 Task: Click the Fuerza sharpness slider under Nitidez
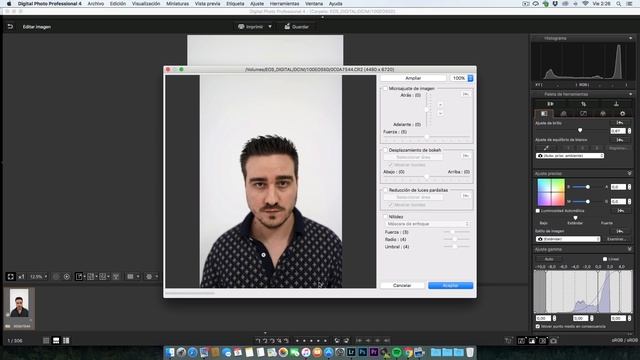click(456, 232)
